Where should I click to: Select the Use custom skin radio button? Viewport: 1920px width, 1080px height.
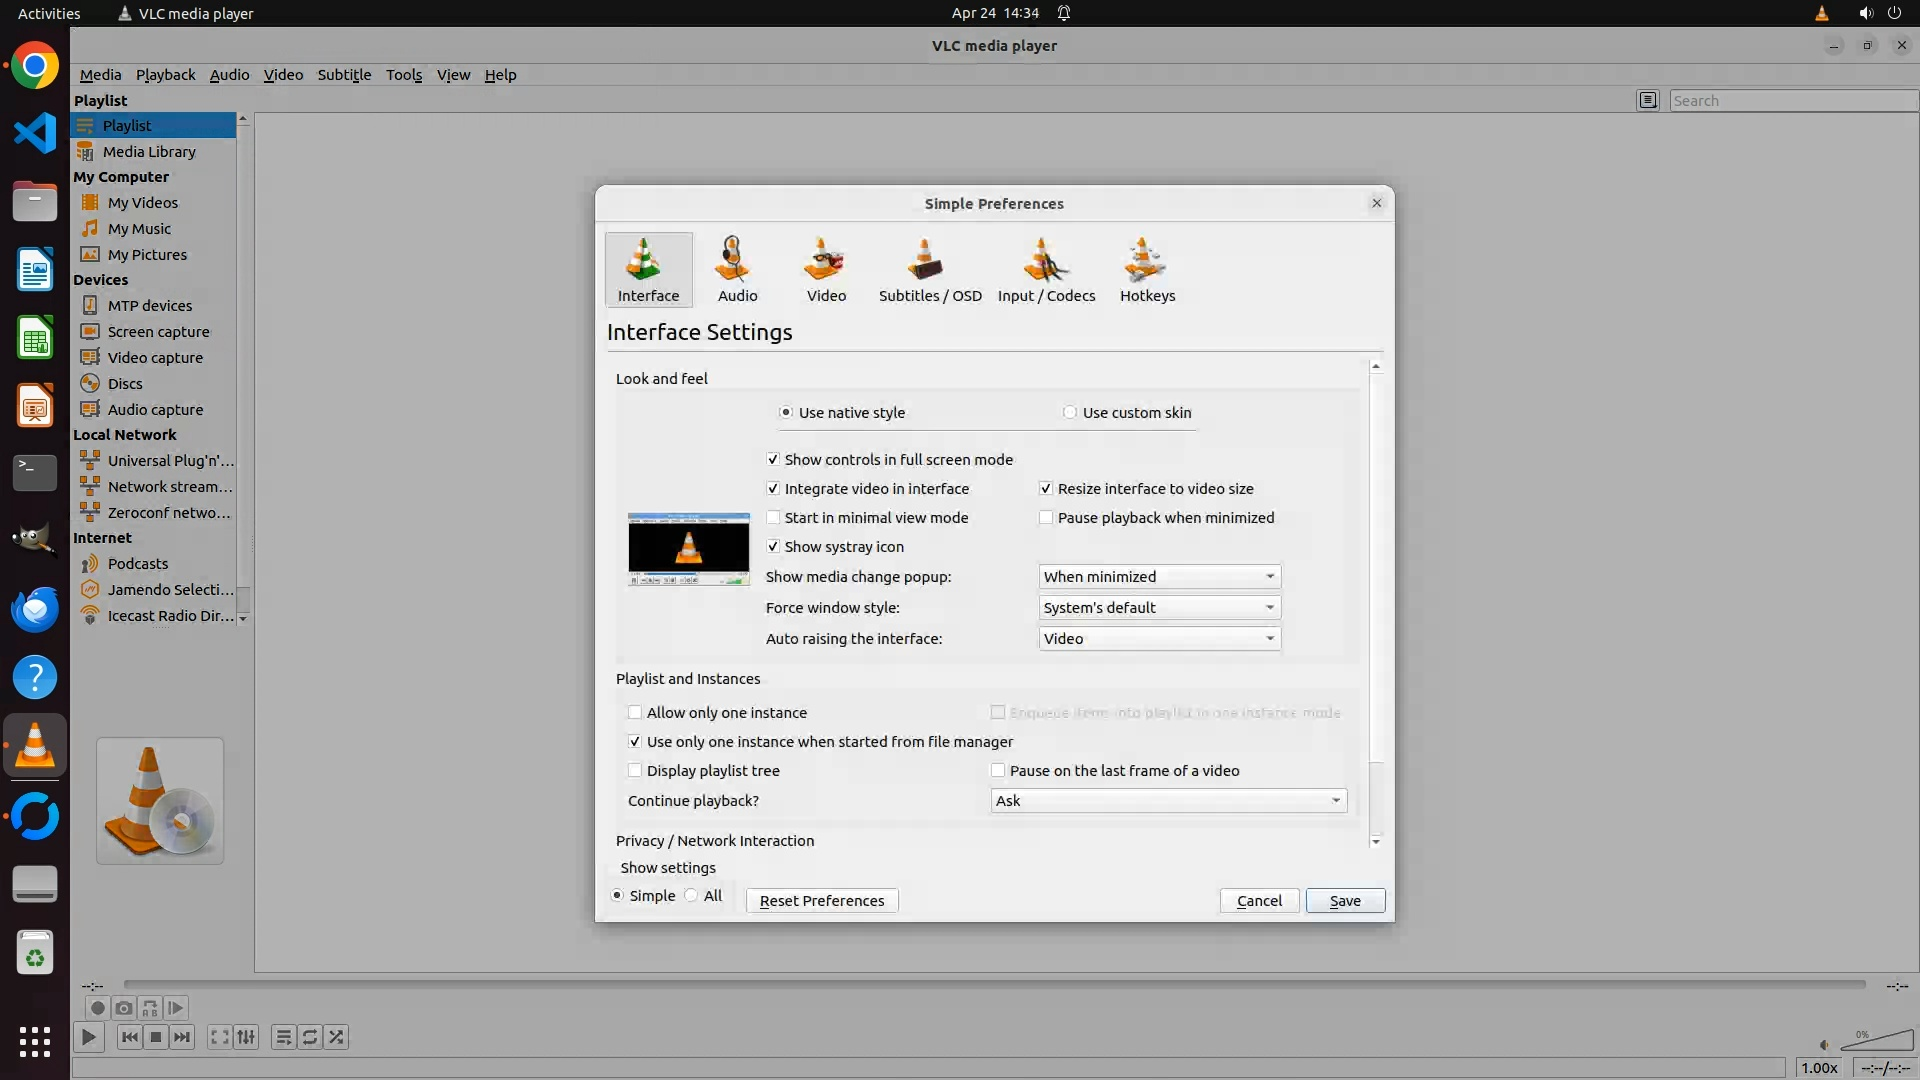[x=1070, y=413]
